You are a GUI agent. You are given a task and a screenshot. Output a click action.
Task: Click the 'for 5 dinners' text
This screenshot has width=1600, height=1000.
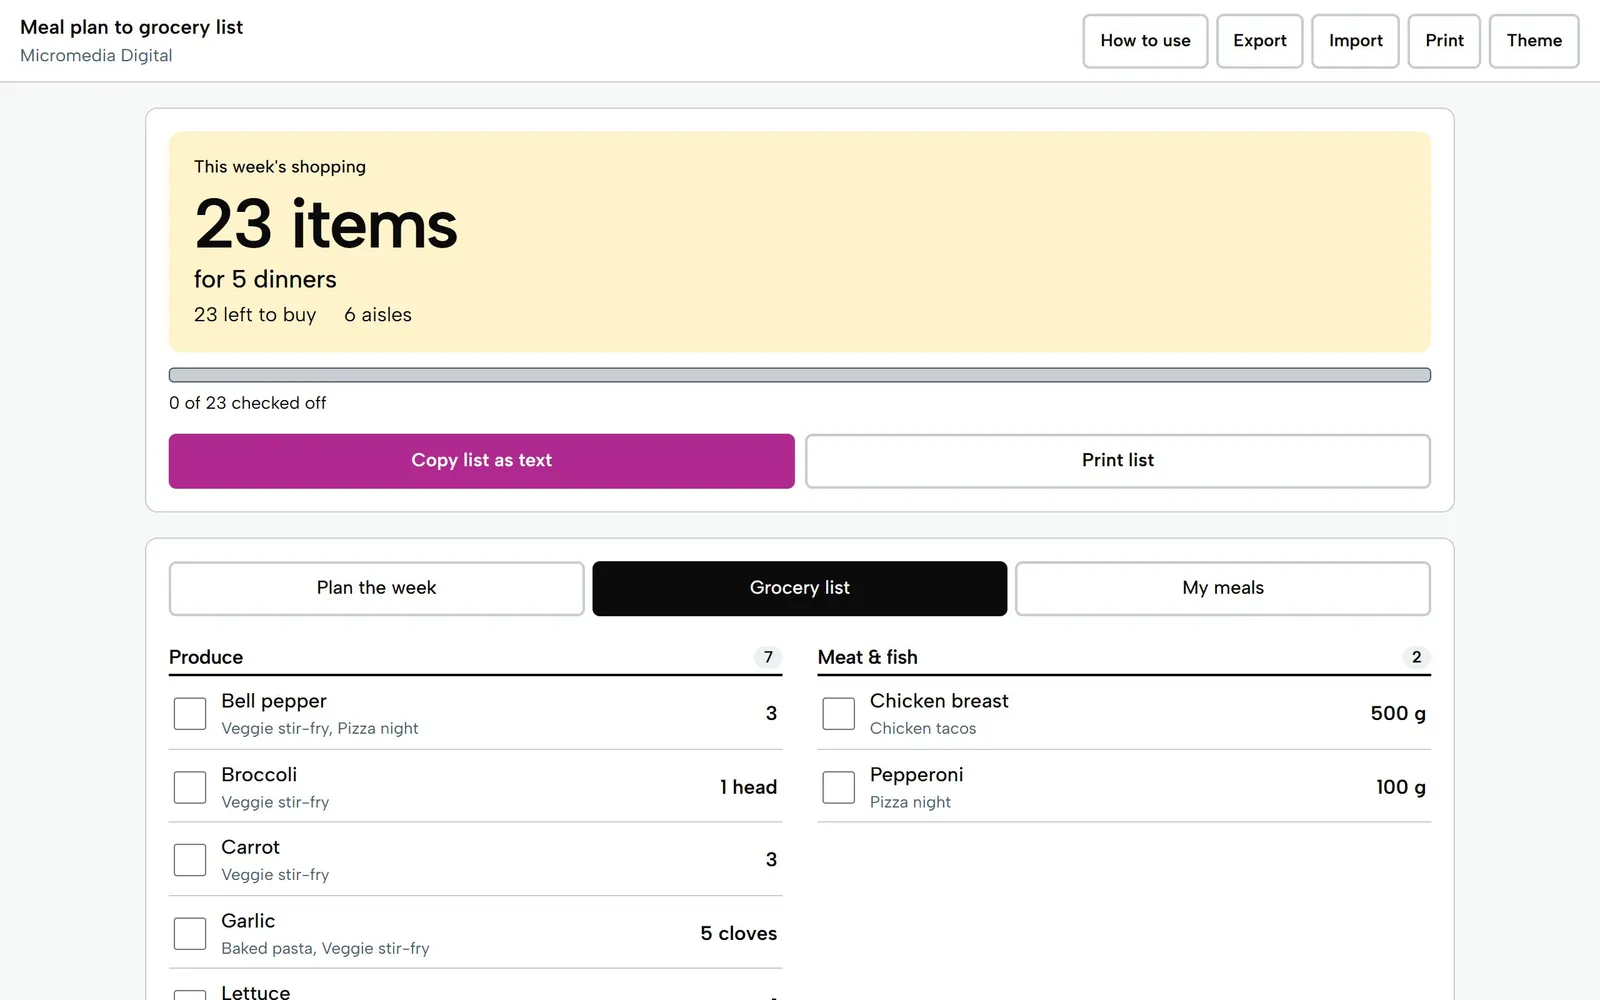click(265, 279)
